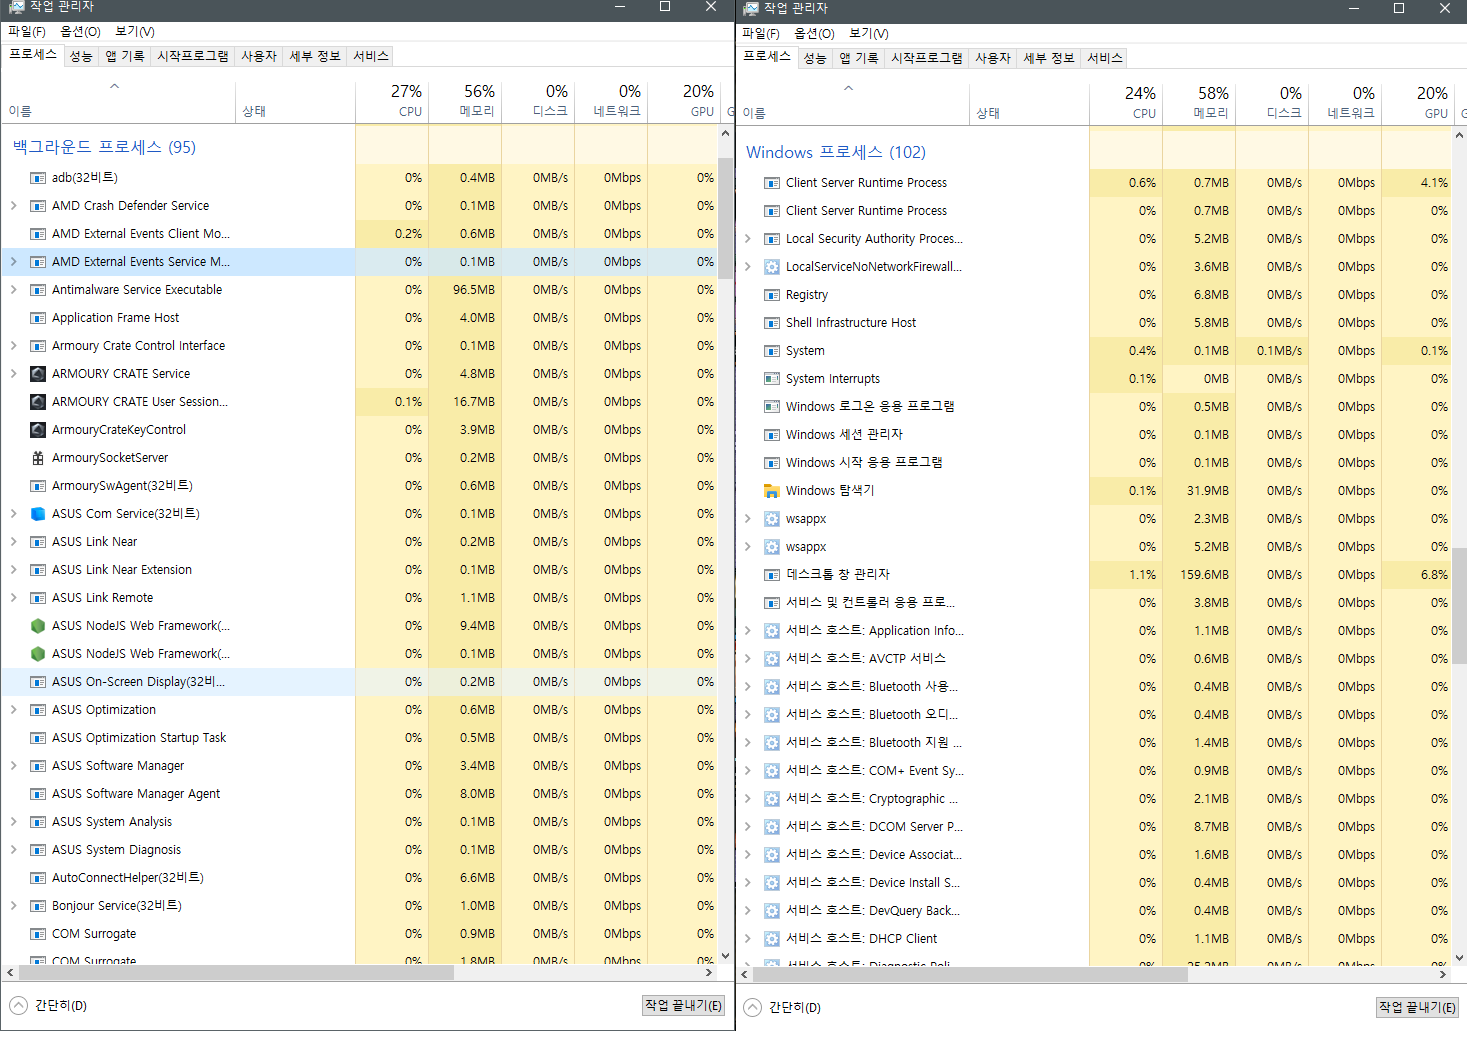Click the ARMOURY CRATE Service process icon

(x=38, y=374)
